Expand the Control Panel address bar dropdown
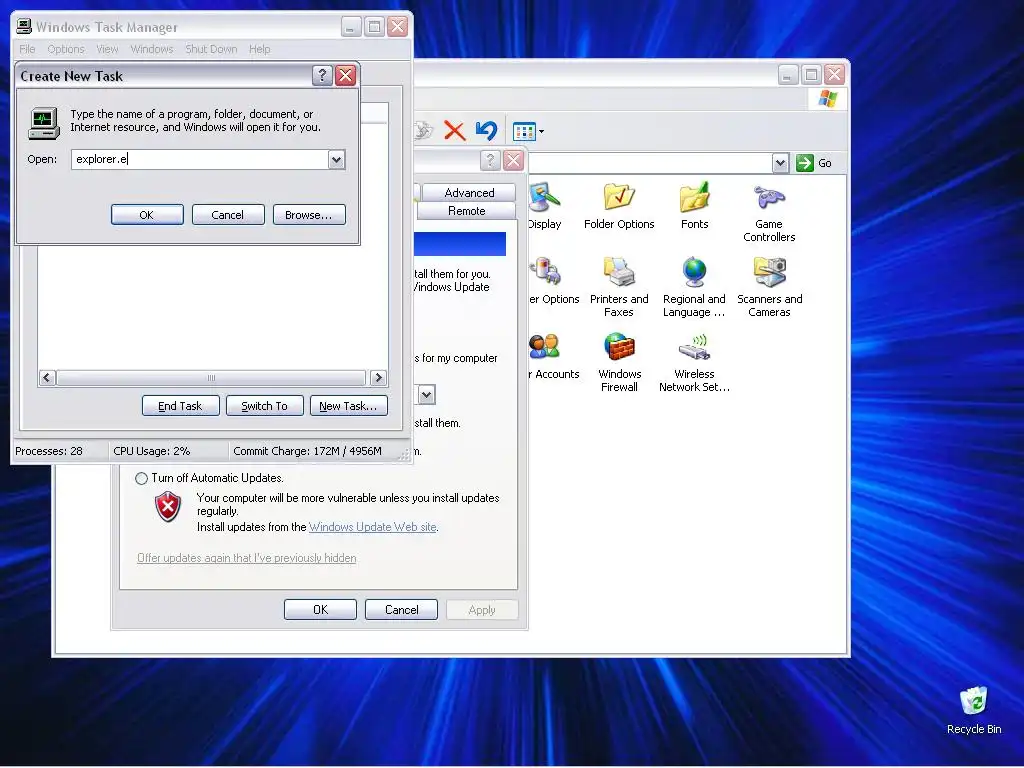The image size is (1024, 768). point(780,163)
